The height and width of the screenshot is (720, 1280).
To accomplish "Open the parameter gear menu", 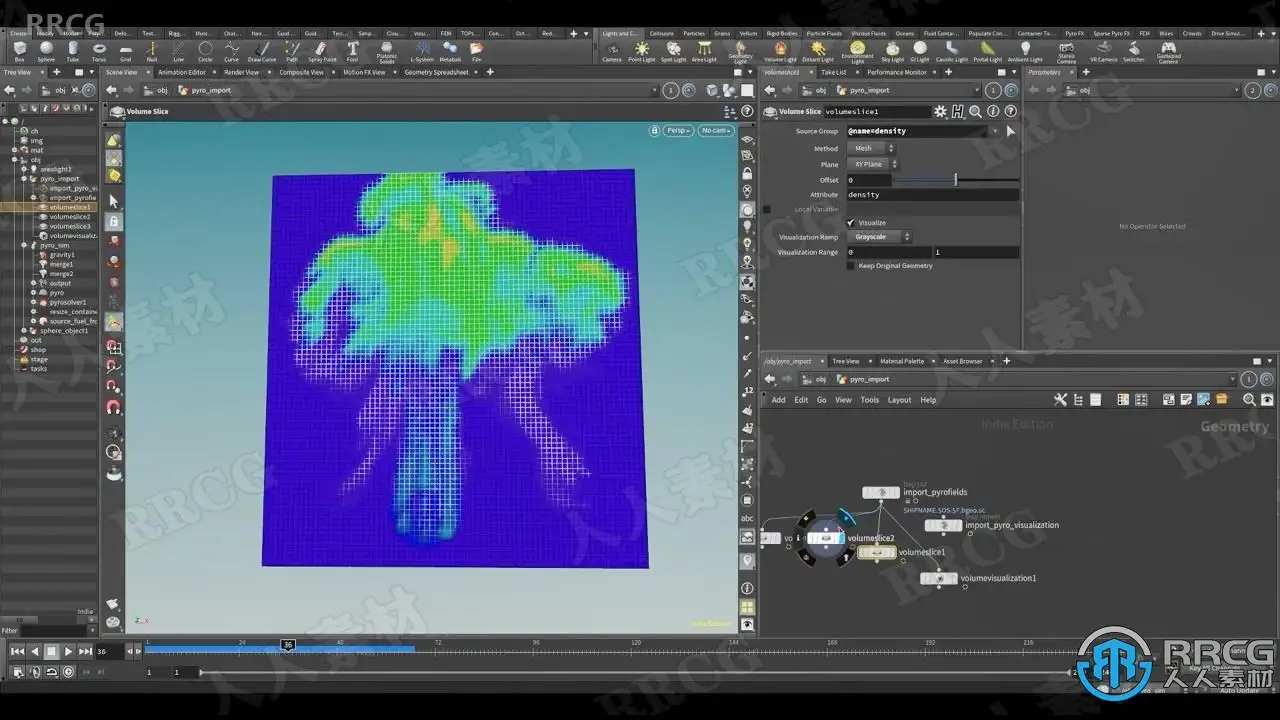I will (x=940, y=112).
